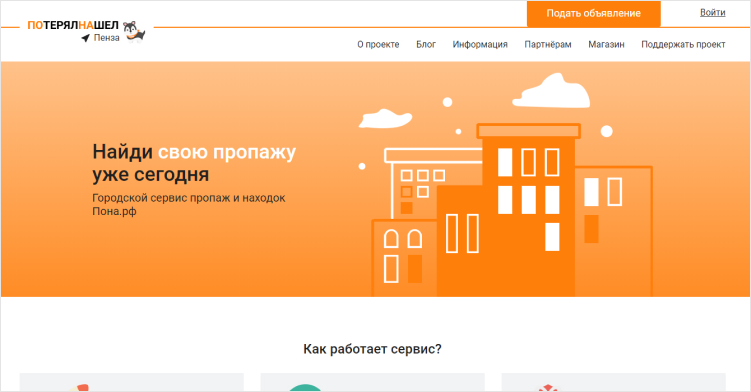This screenshot has width=751, height=392.
Task: Change the city Пенза
Action: (106, 38)
